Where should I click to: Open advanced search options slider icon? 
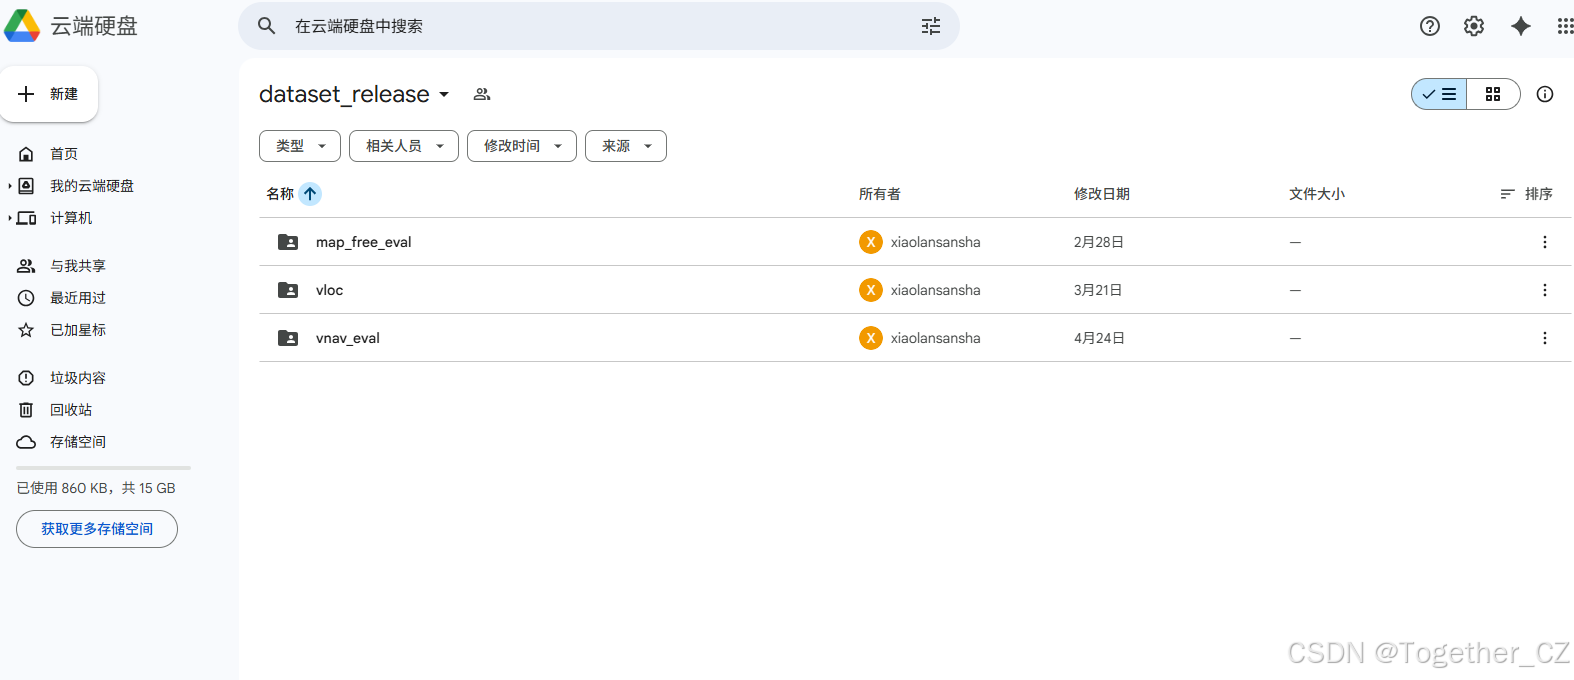point(931,26)
